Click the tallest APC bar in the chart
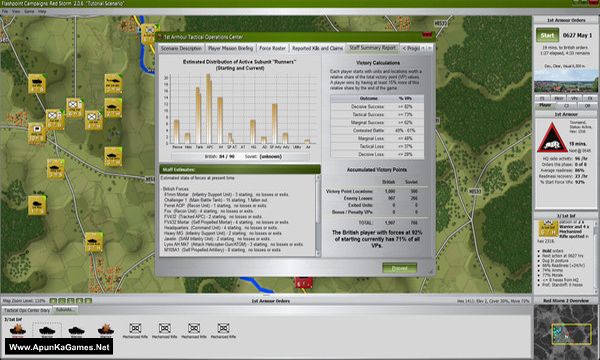 pyautogui.click(x=209, y=109)
